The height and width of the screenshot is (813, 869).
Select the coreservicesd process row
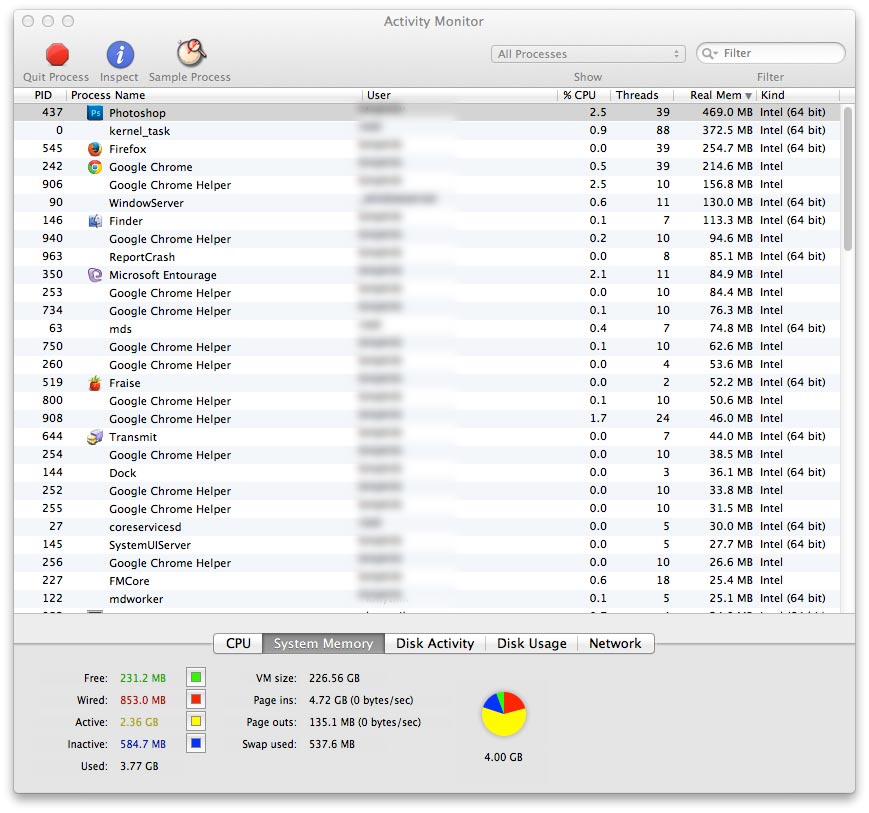[427, 526]
